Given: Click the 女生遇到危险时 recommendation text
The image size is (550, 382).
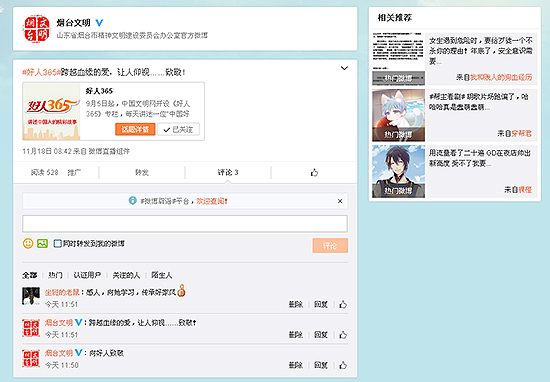Looking at the screenshot, I should [481, 51].
